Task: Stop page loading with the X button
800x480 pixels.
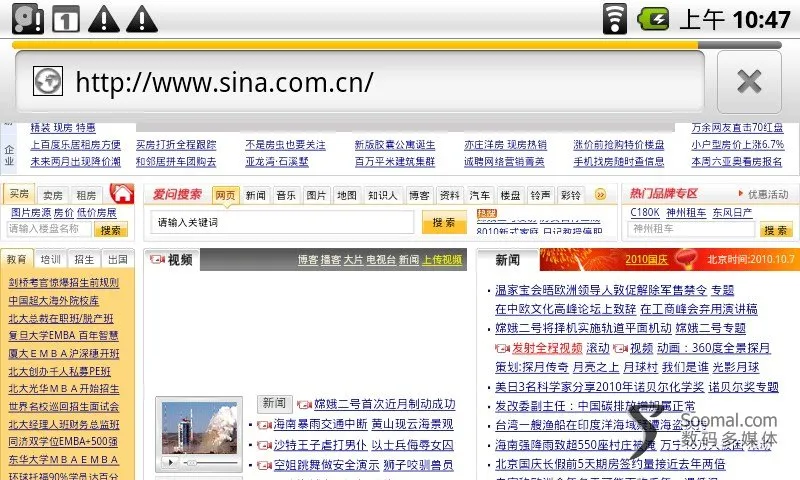Action: click(x=749, y=82)
